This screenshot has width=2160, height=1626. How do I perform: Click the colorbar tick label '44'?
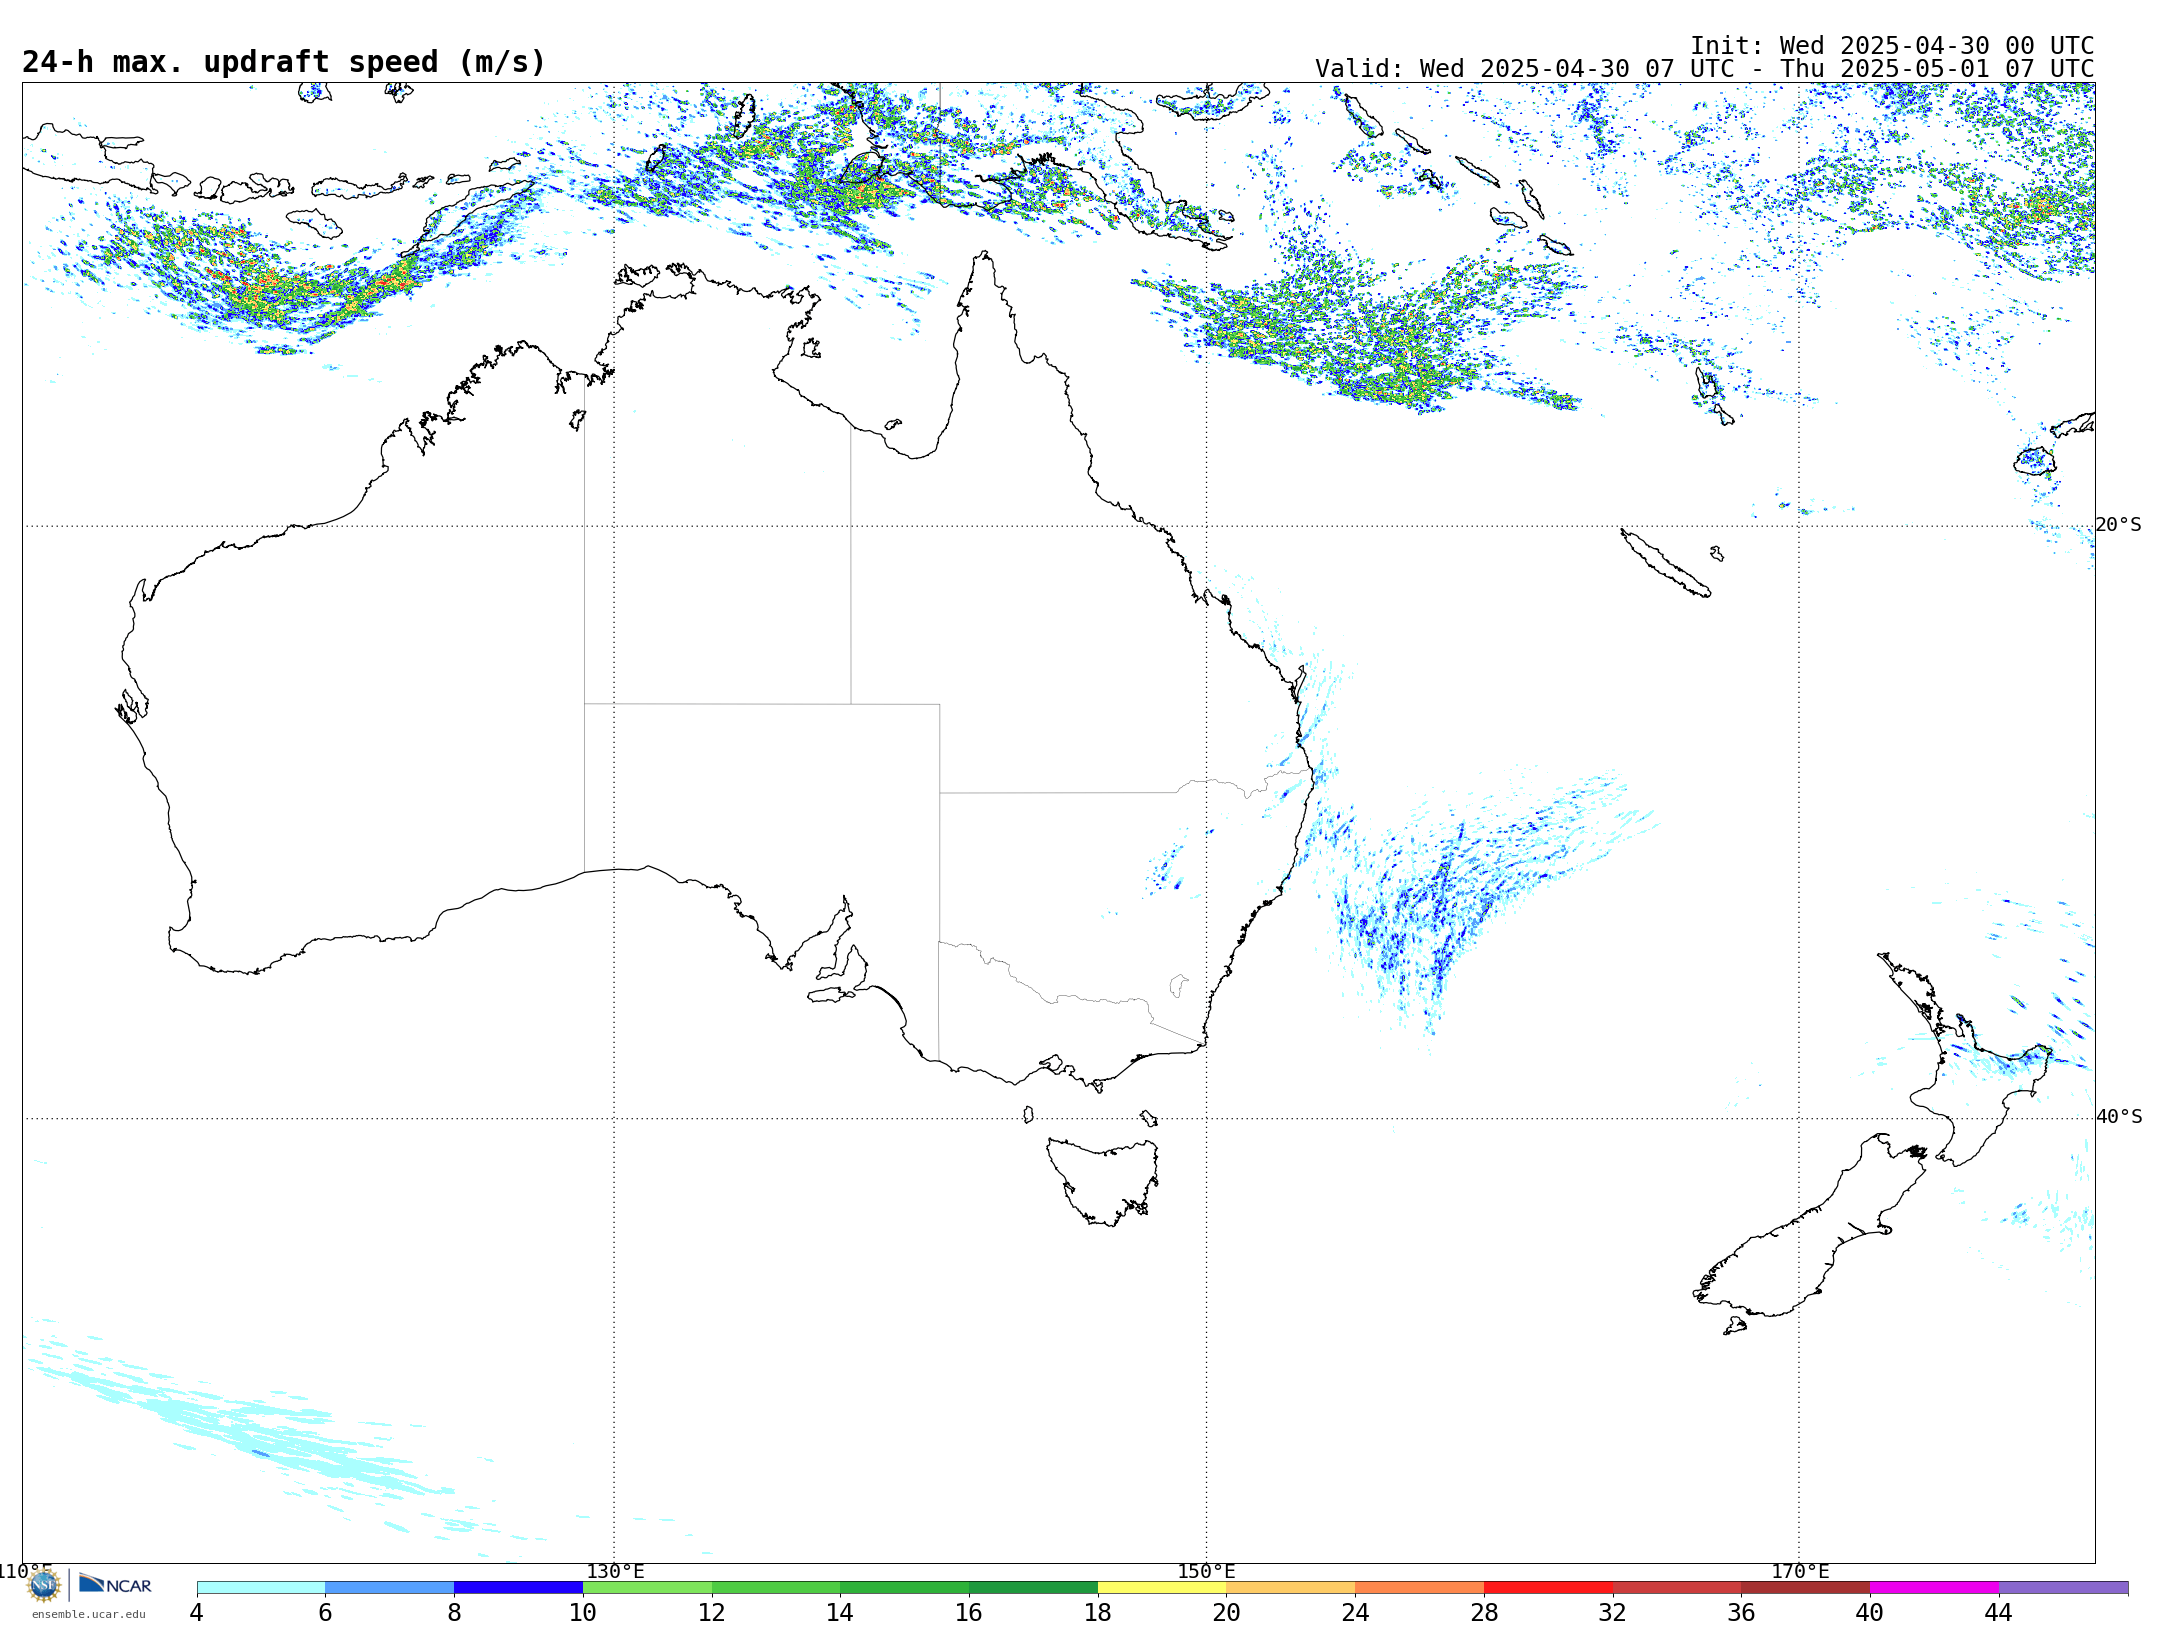pyautogui.click(x=1999, y=1613)
